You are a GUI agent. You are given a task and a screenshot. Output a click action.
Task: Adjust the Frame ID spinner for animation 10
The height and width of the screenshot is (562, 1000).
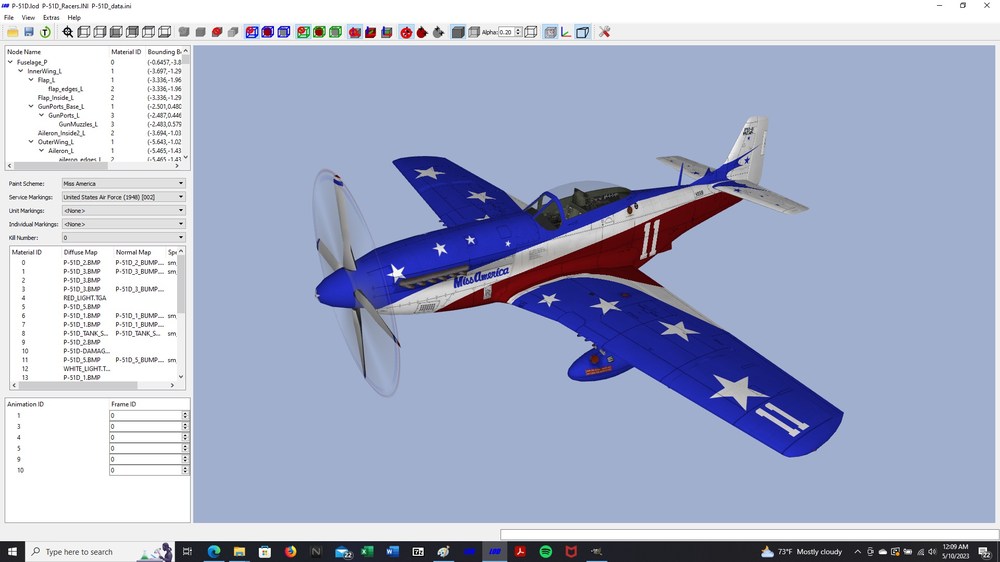pyautogui.click(x=185, y=470)
